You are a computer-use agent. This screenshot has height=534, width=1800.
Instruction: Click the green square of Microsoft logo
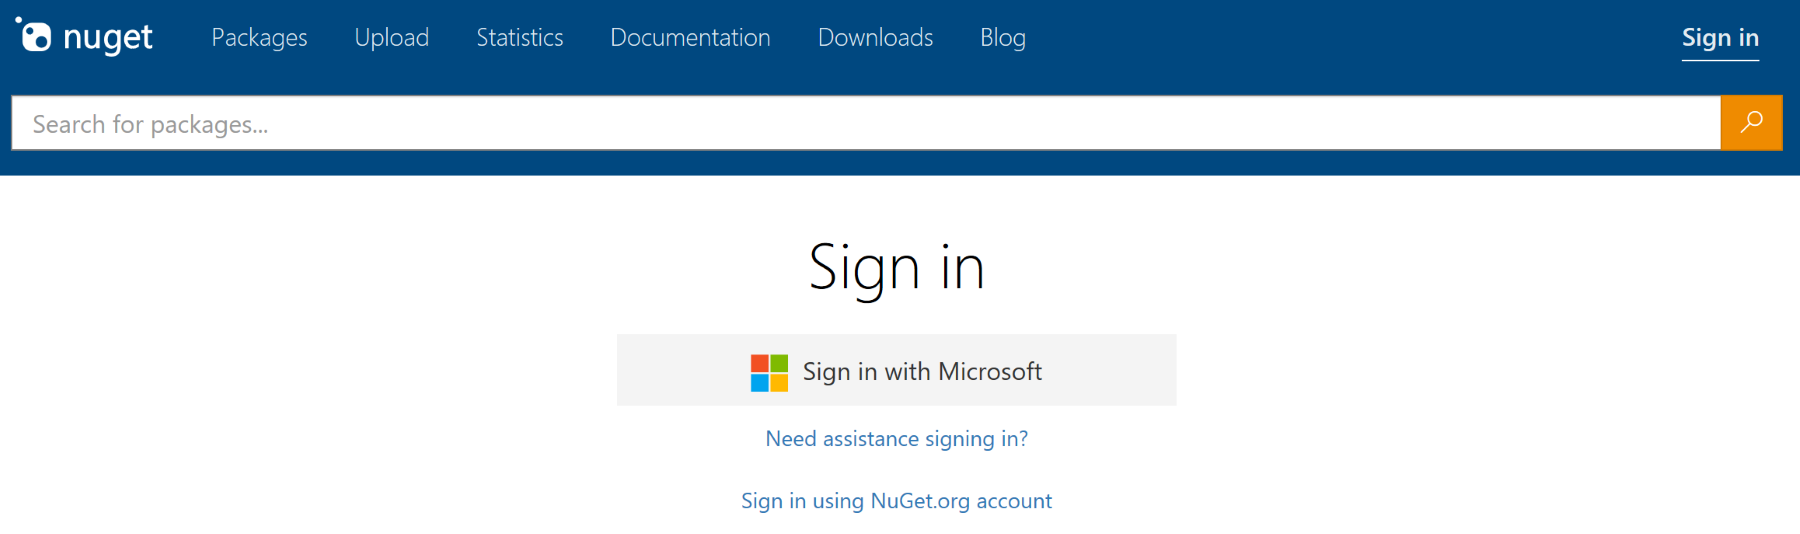pyautogui.click(x=779, y=363)
